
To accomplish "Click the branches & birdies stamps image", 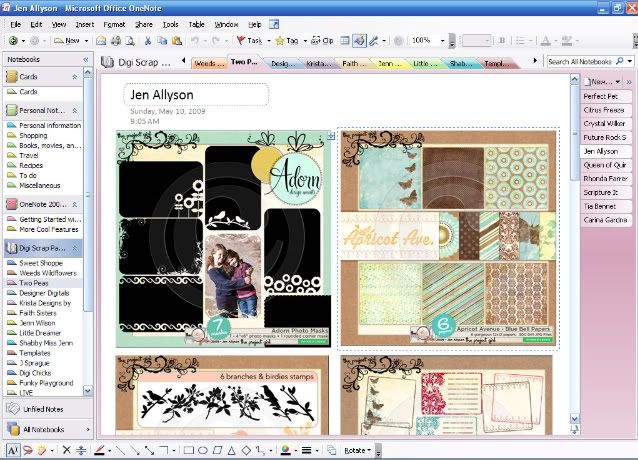I will (222, 395).
